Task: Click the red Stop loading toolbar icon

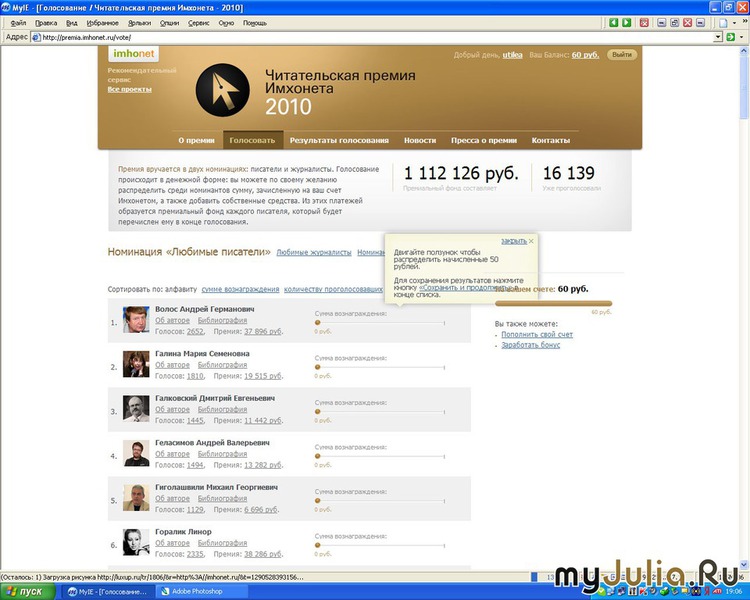Action: 644,22
